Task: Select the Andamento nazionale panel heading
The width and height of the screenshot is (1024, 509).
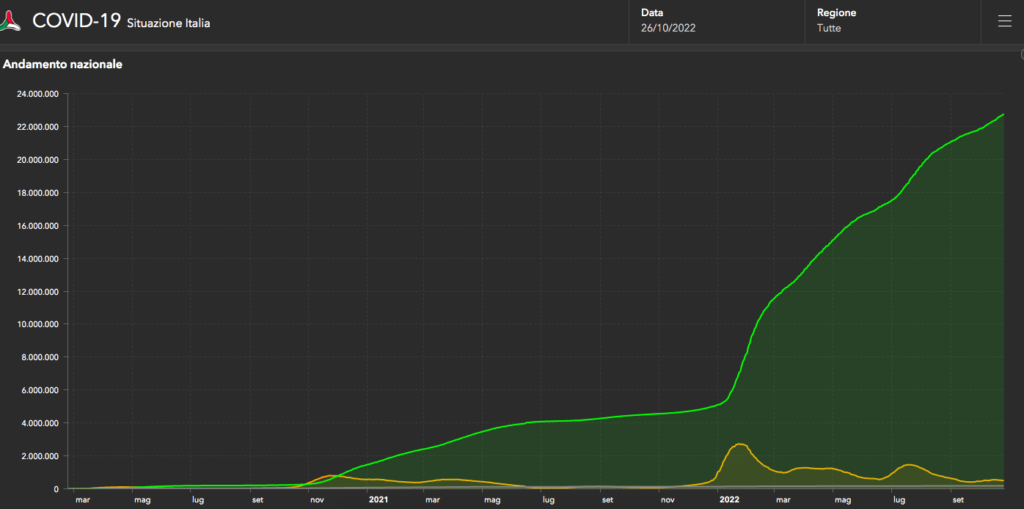Action: click(63, 65)
